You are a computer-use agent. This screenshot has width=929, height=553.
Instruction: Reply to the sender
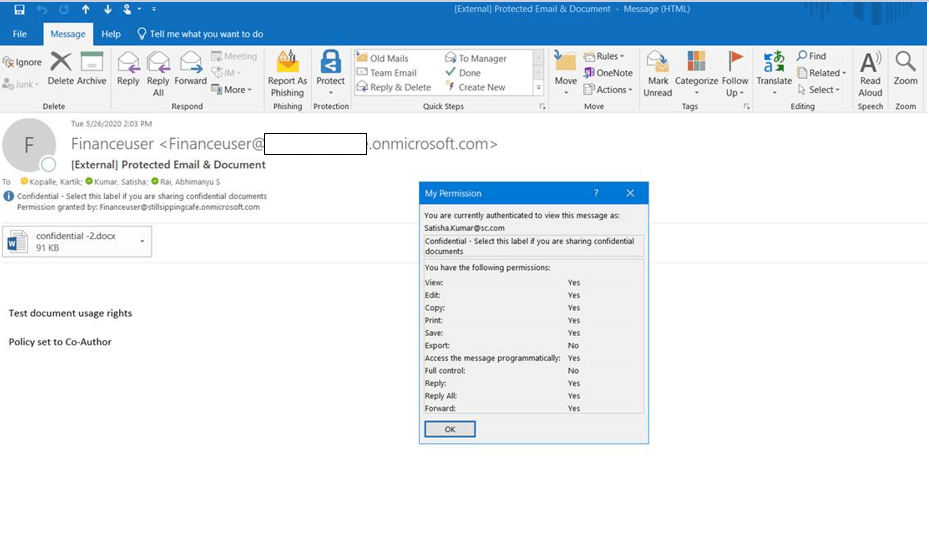[128, 68]
